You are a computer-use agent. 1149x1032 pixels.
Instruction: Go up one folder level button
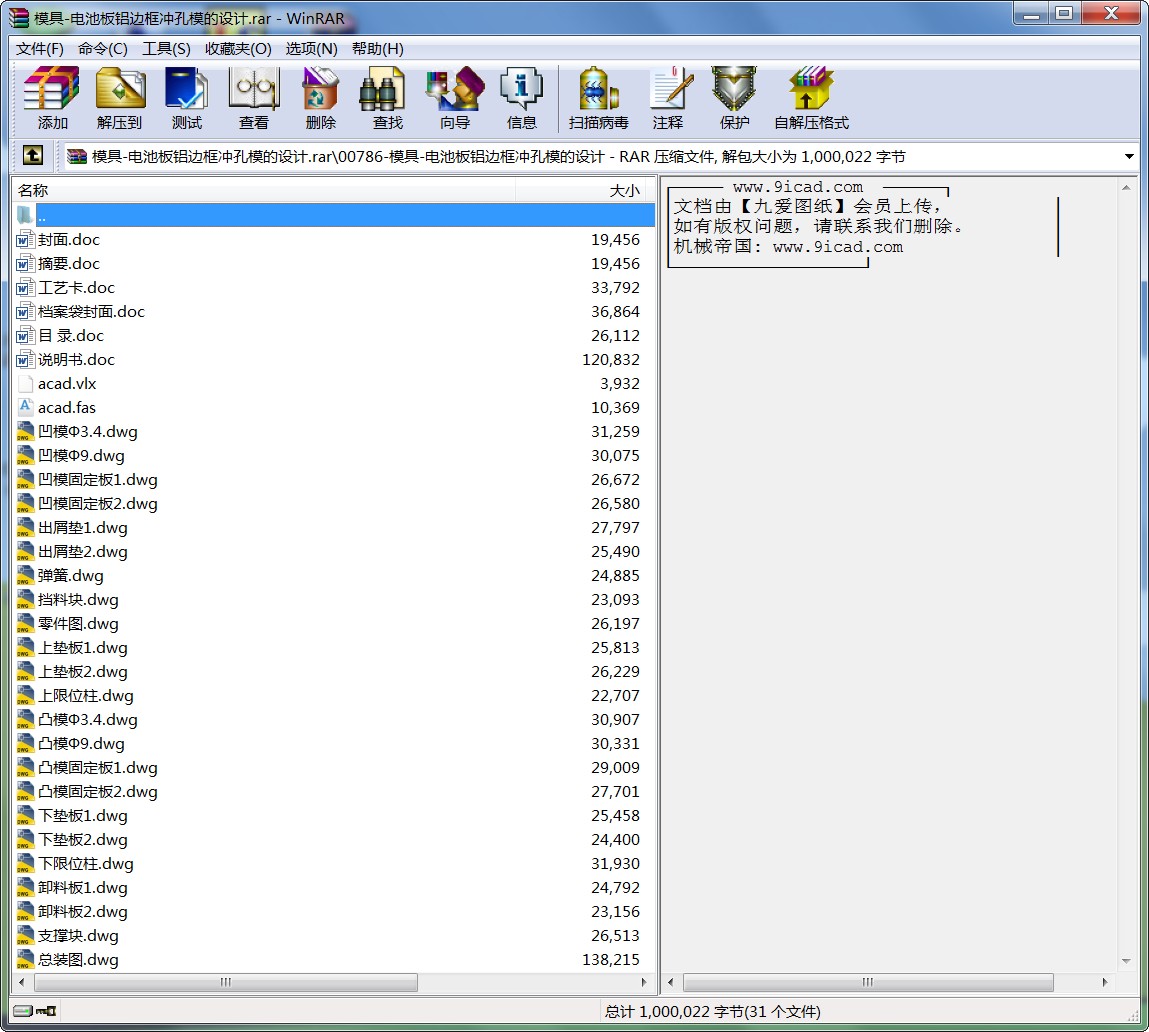click(33, 156)
